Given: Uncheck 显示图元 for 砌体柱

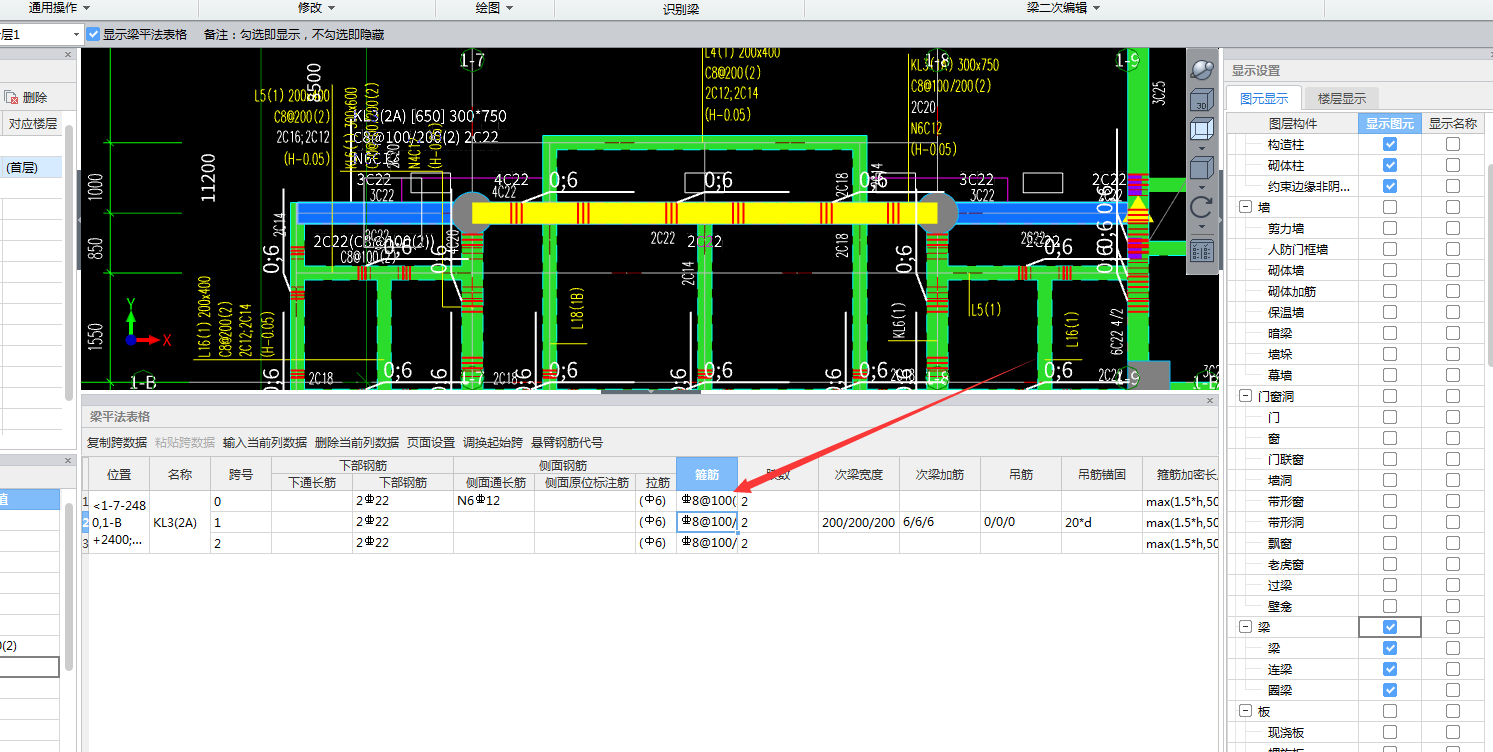Looking at the screenshot, I should (1390, 165).
